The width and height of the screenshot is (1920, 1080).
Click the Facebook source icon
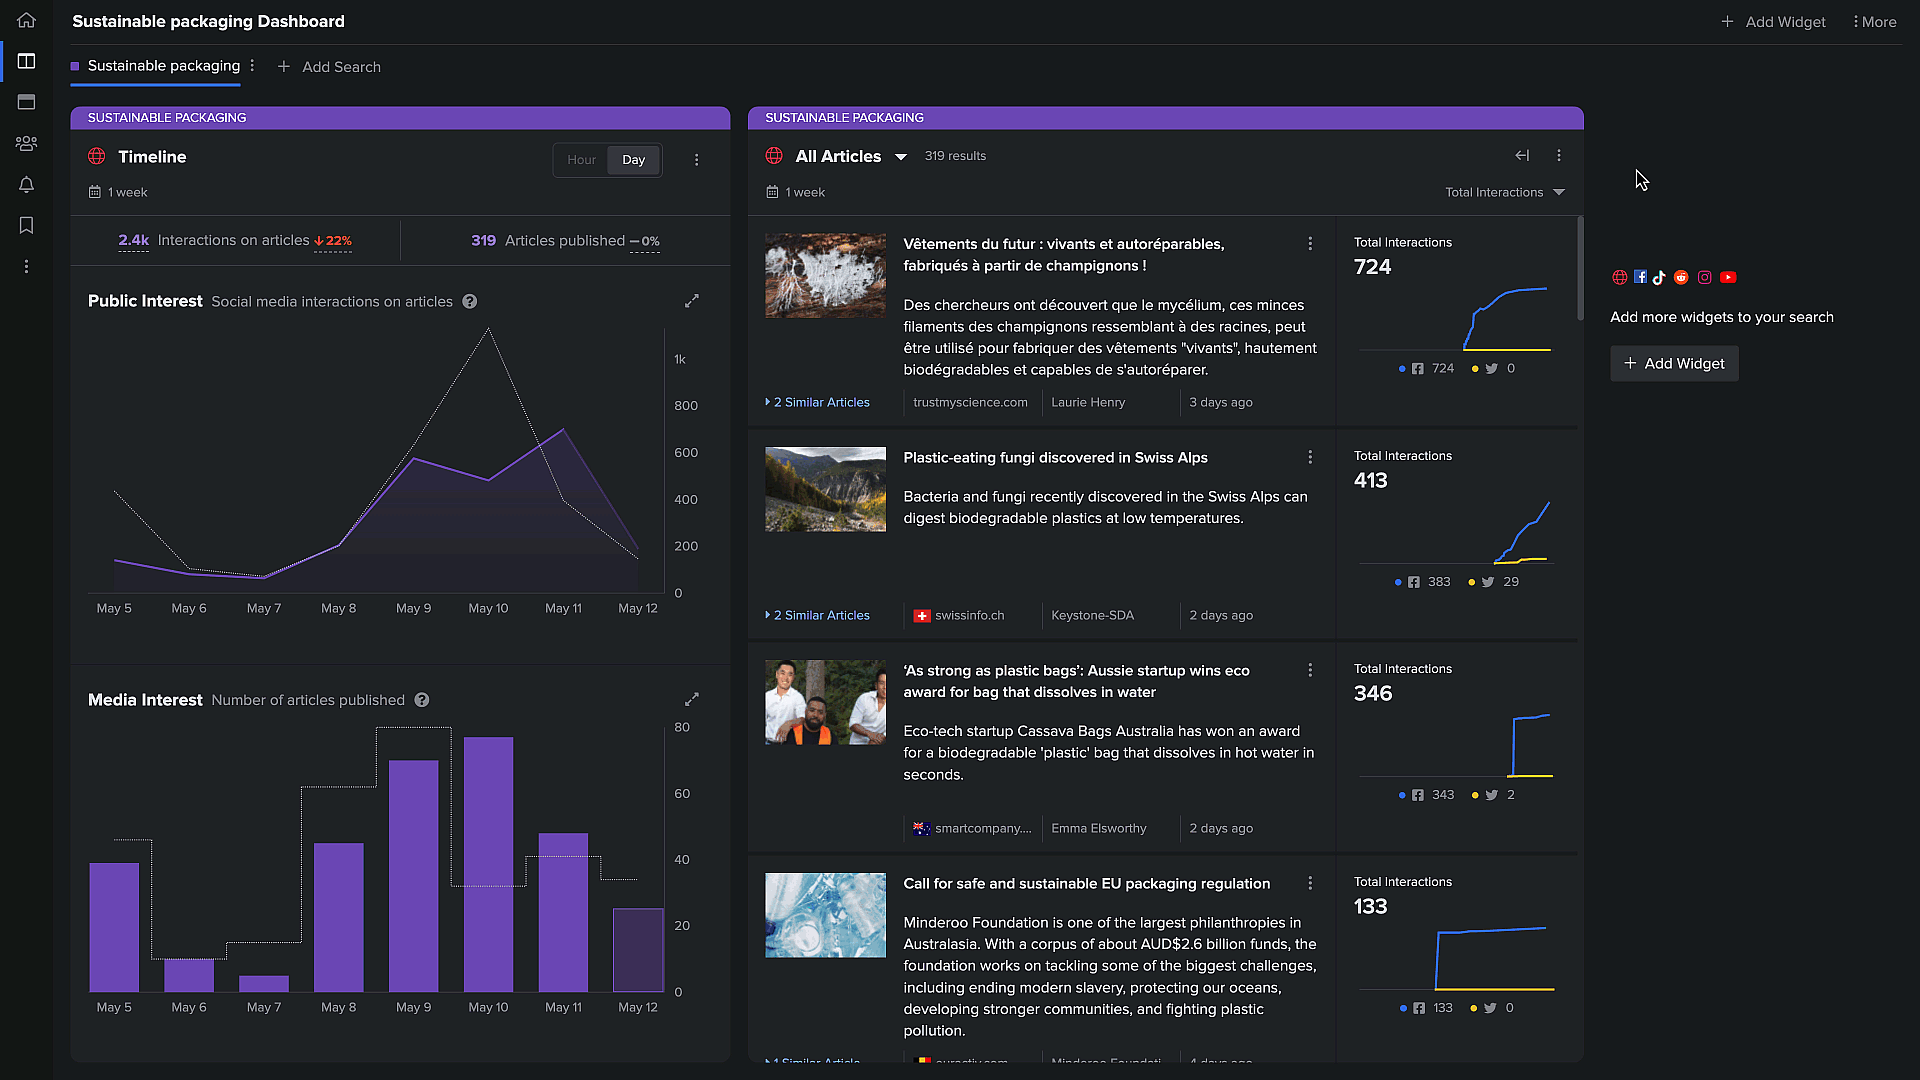click(x=1640, y=276)
